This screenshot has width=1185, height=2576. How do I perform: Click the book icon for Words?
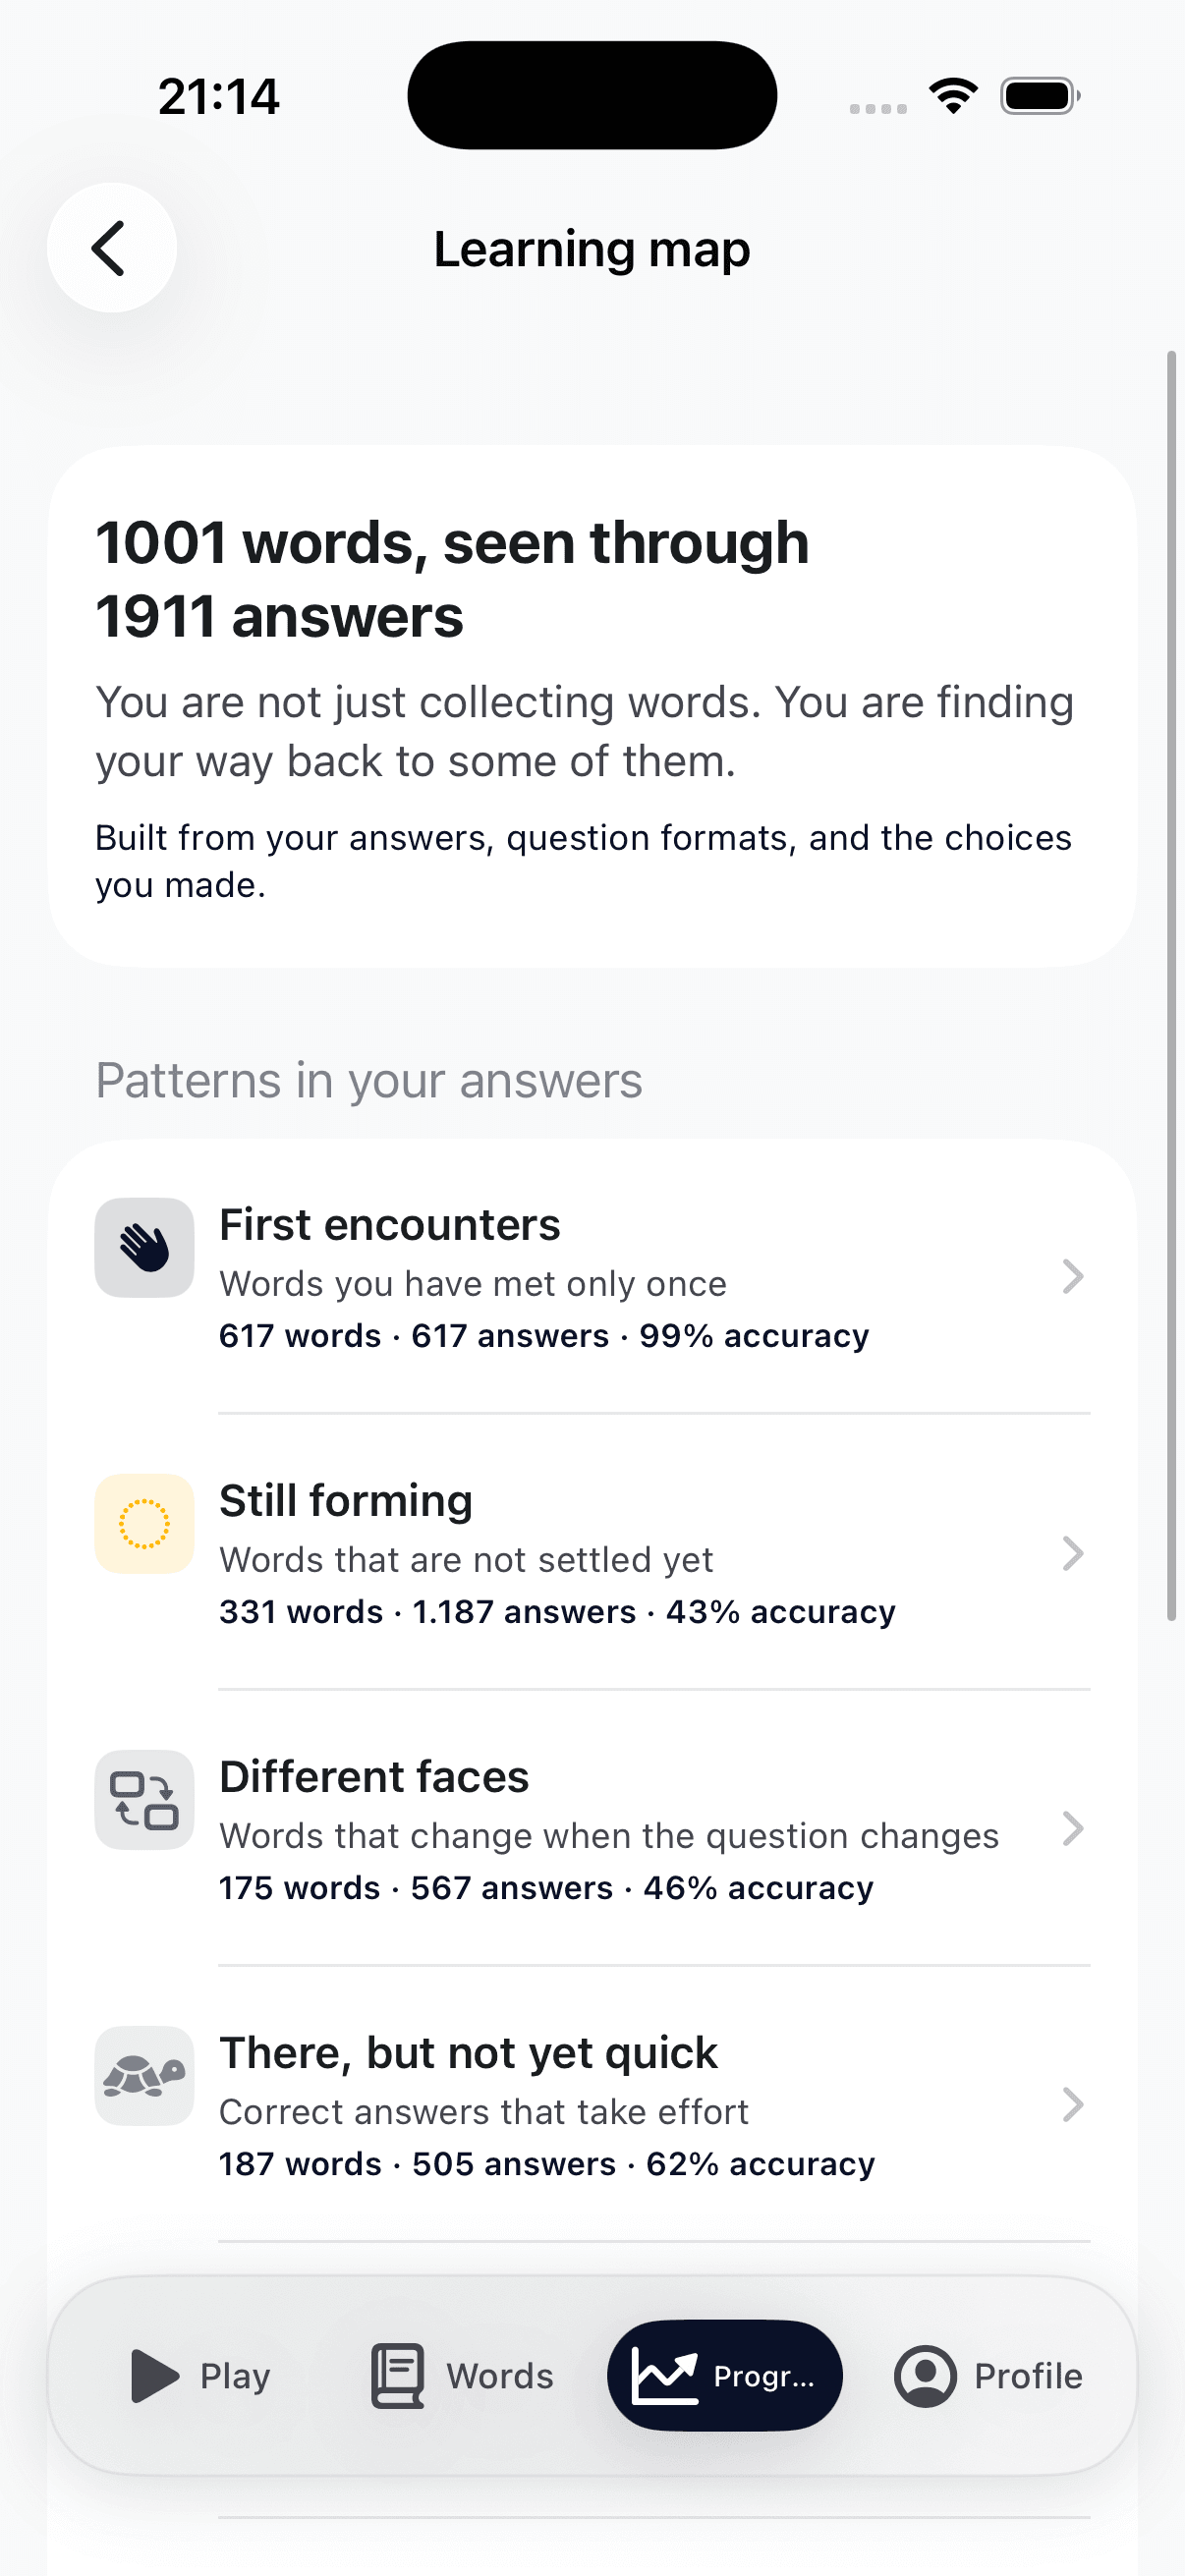(397, 2375)
